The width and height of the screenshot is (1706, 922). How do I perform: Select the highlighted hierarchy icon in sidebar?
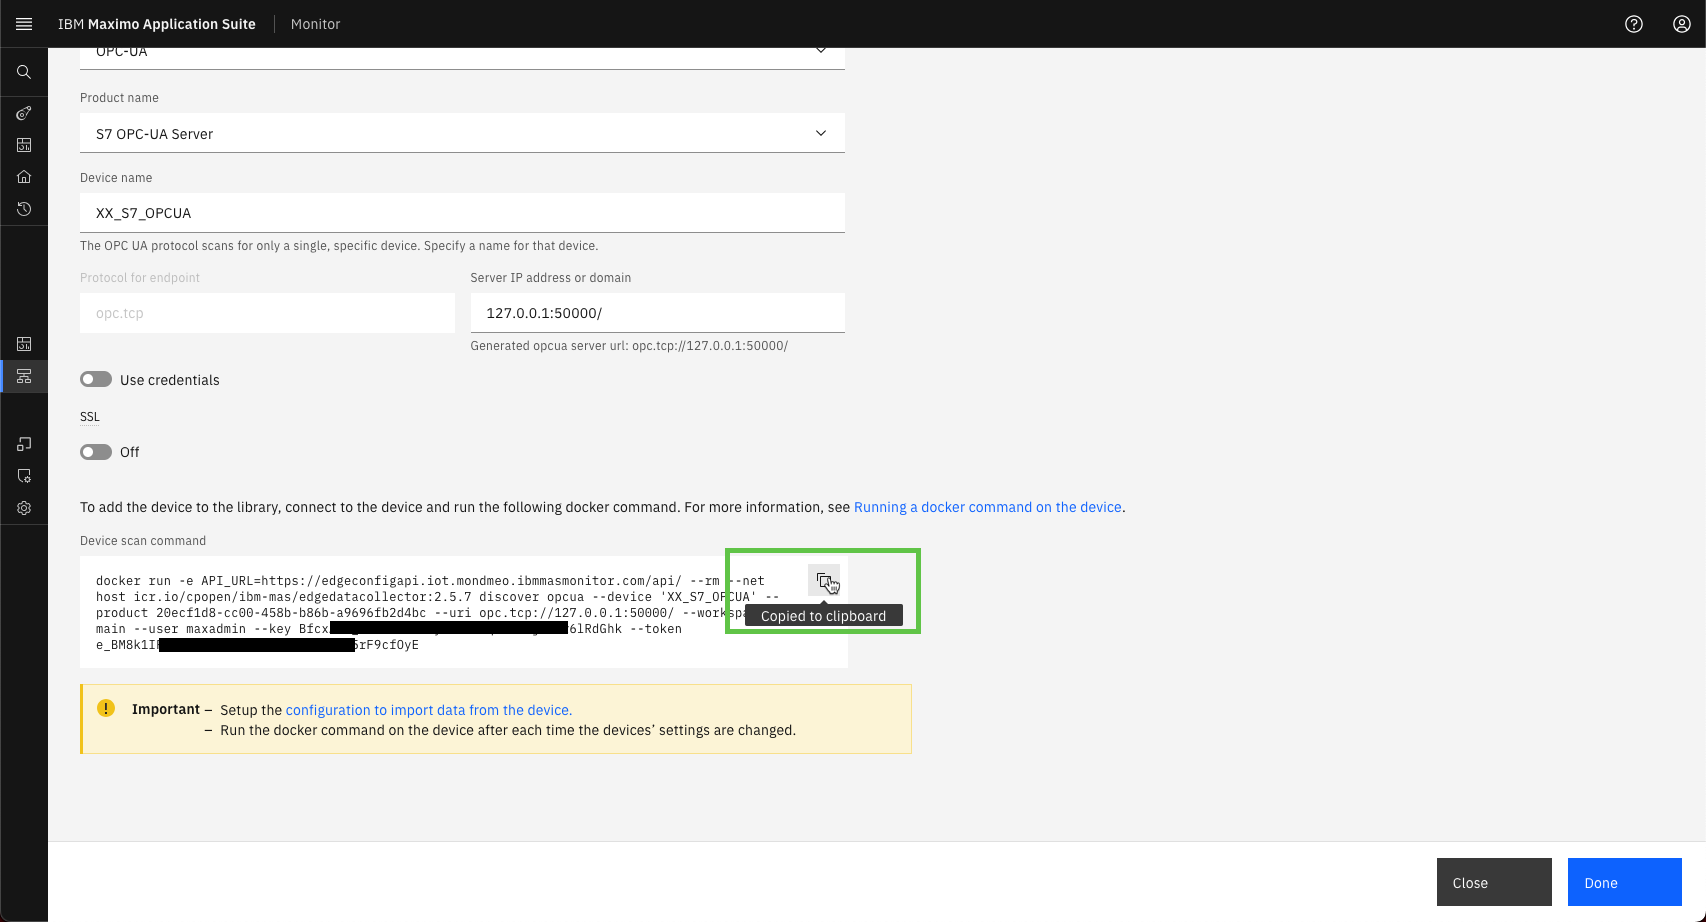24,376
